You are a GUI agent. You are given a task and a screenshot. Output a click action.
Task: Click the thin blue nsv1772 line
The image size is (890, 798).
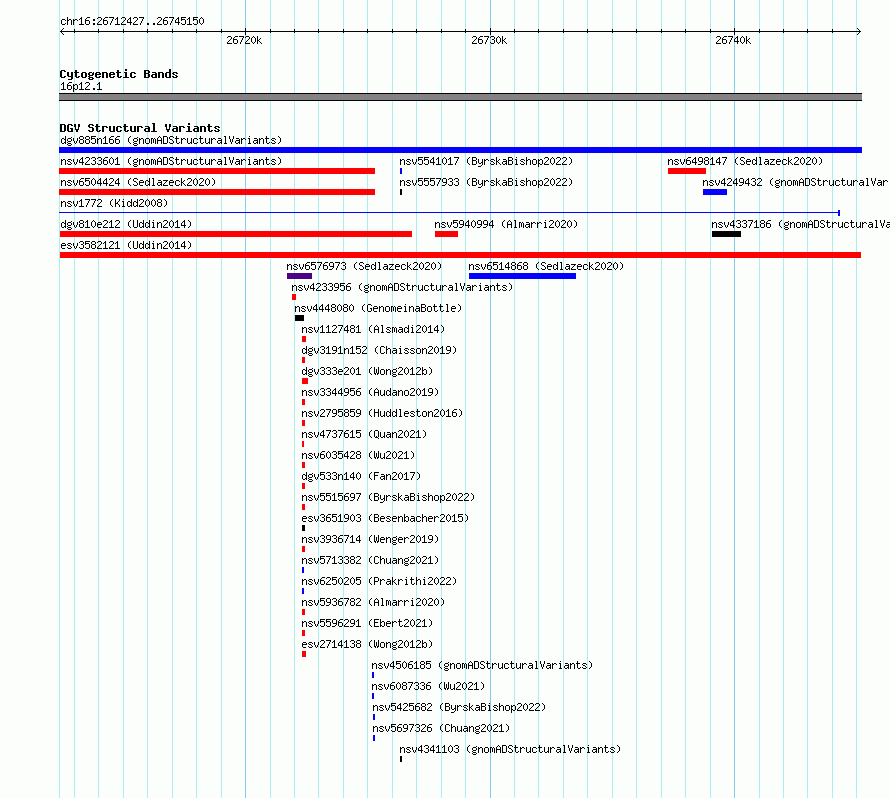[x=449, y=213]
